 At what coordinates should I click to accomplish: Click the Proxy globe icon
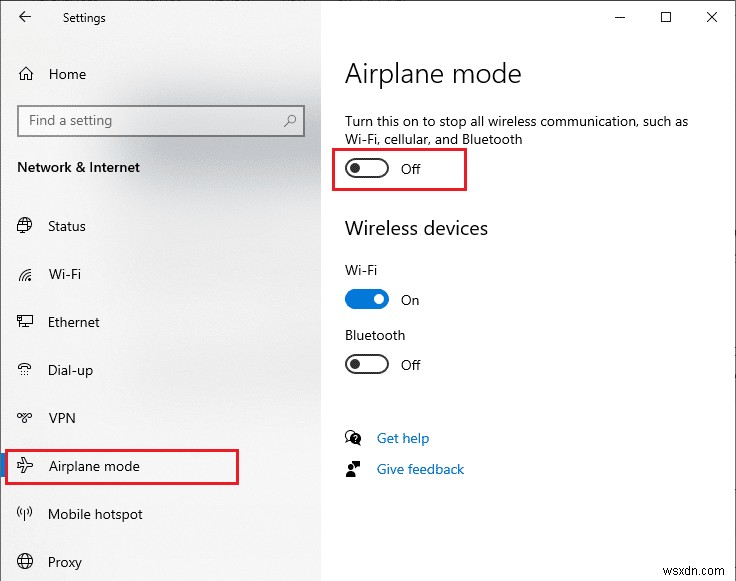click(26, 562)
